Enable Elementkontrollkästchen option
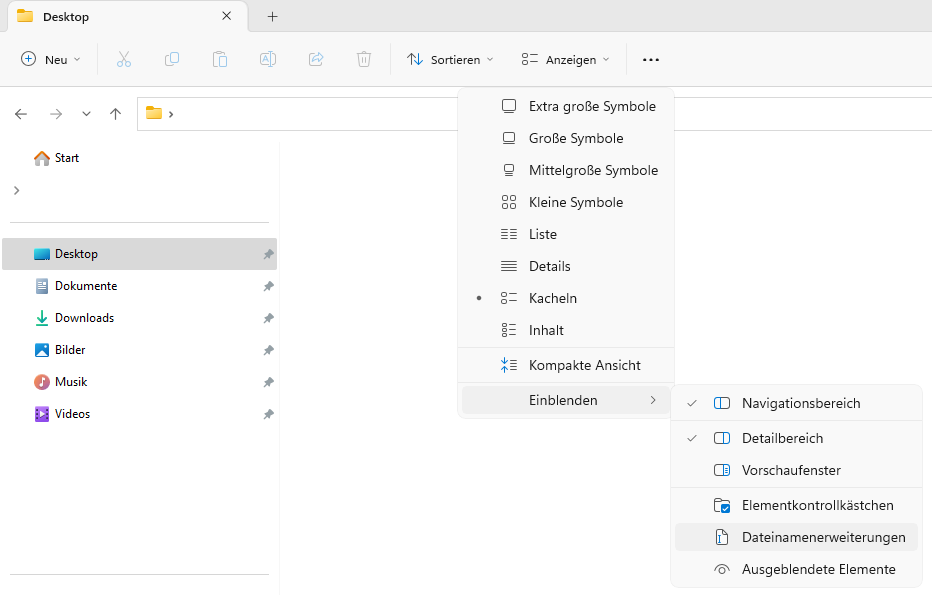The width and height of the screenshot is (932, 595). click(816, 505)
